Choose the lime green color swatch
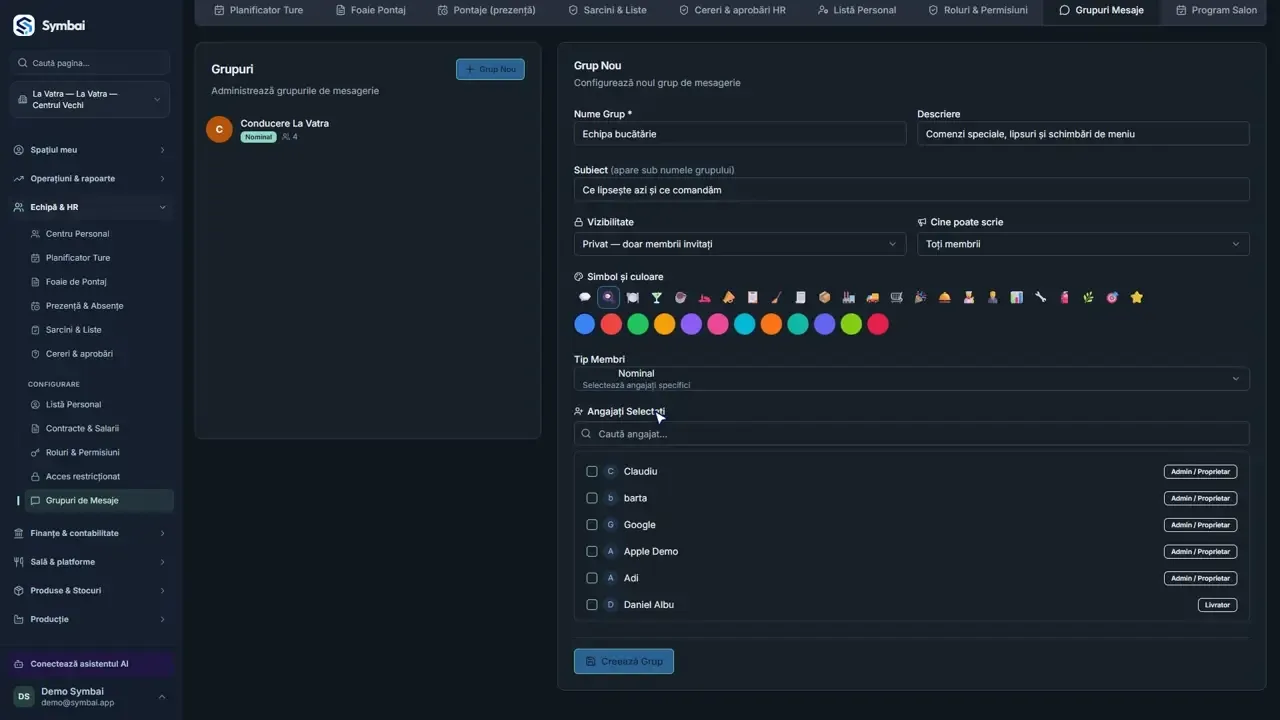 [x=851, y=324]
